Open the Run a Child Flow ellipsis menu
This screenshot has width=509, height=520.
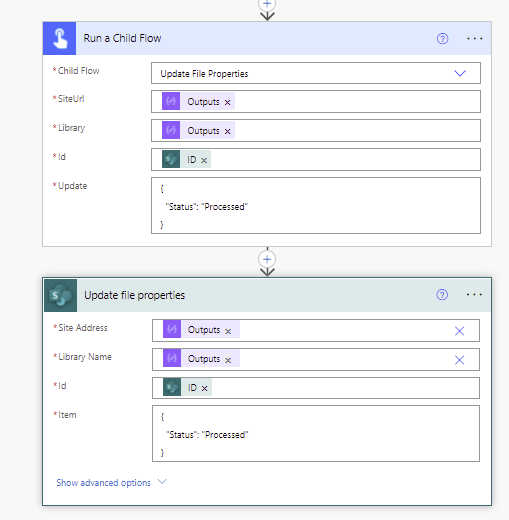(474, 39)
